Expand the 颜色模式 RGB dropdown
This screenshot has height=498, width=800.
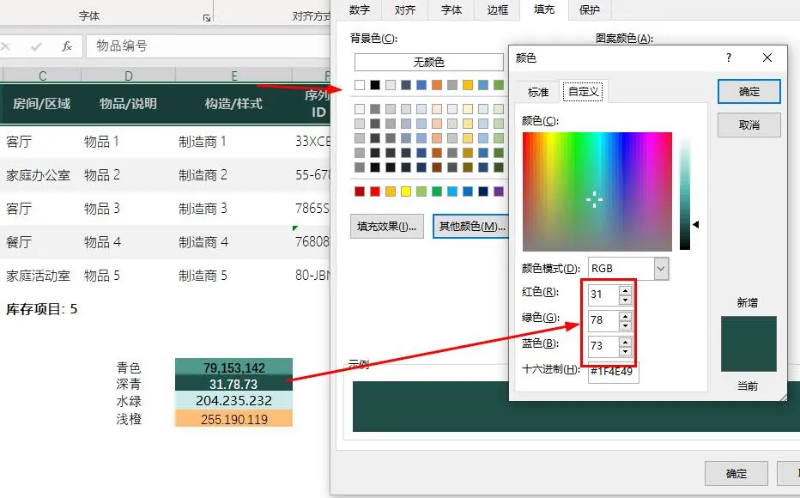point(660,268)
